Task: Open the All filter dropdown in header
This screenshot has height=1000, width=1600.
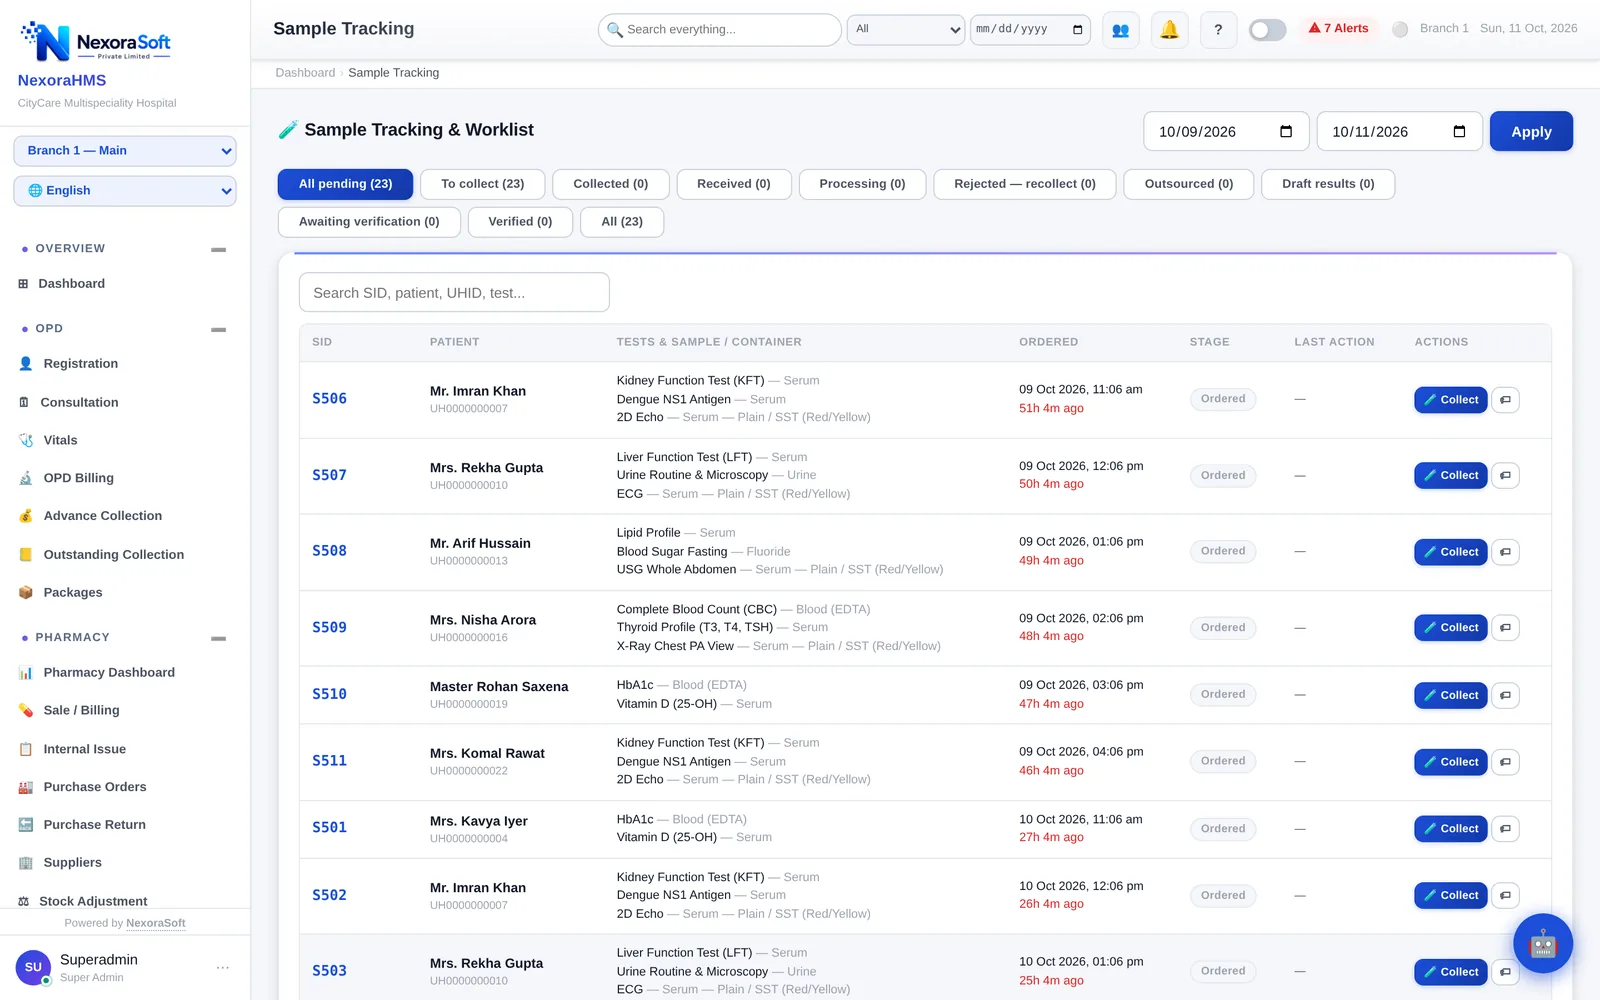Action: pos(906,30)
